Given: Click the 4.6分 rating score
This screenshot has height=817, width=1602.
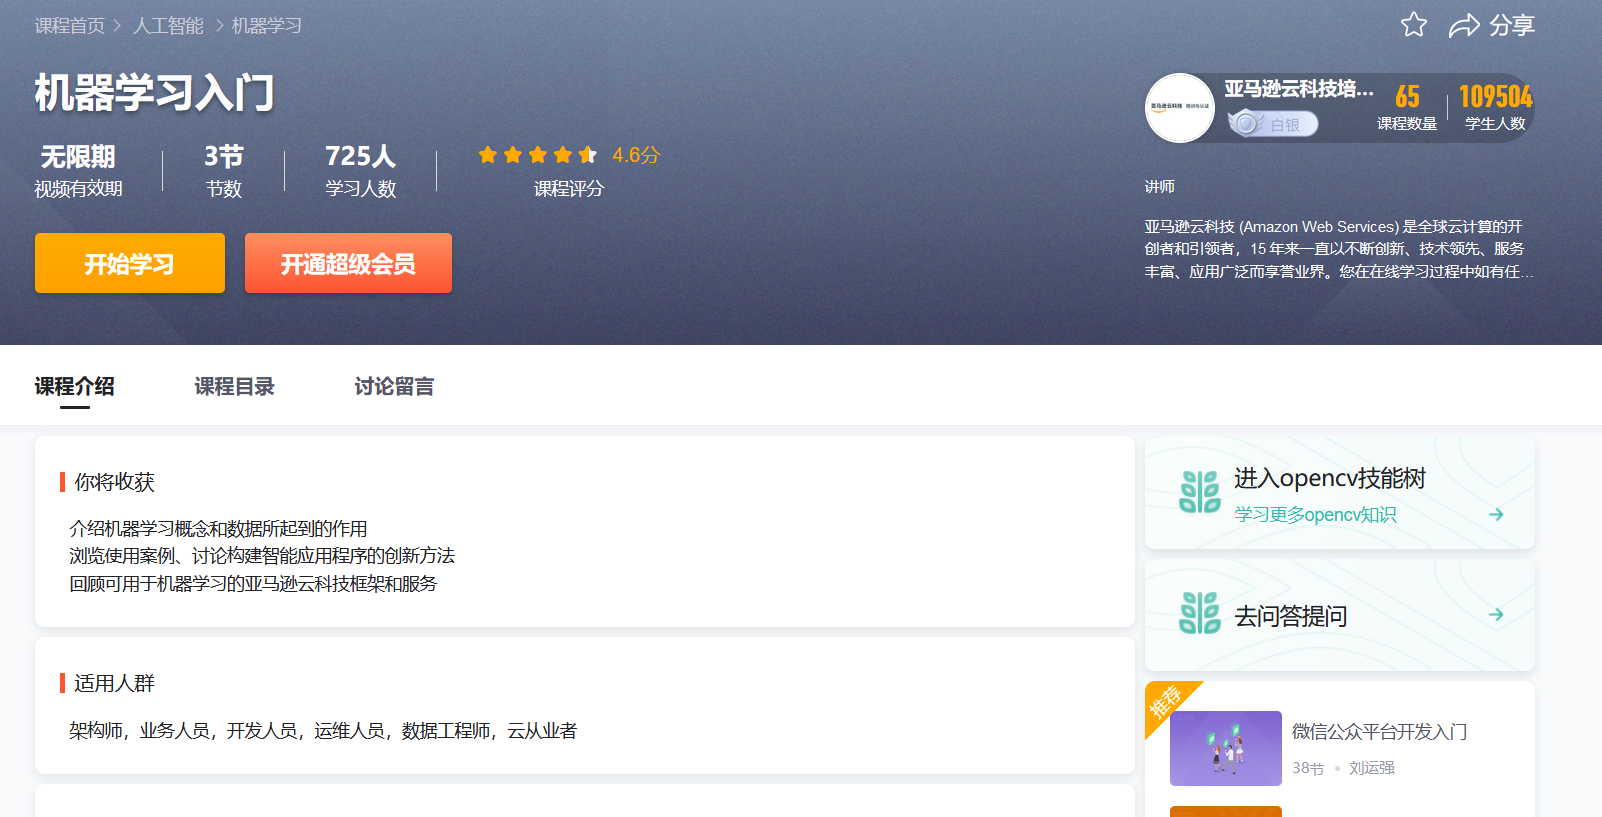Looking at the screenshot, I should tap(636, 155).
